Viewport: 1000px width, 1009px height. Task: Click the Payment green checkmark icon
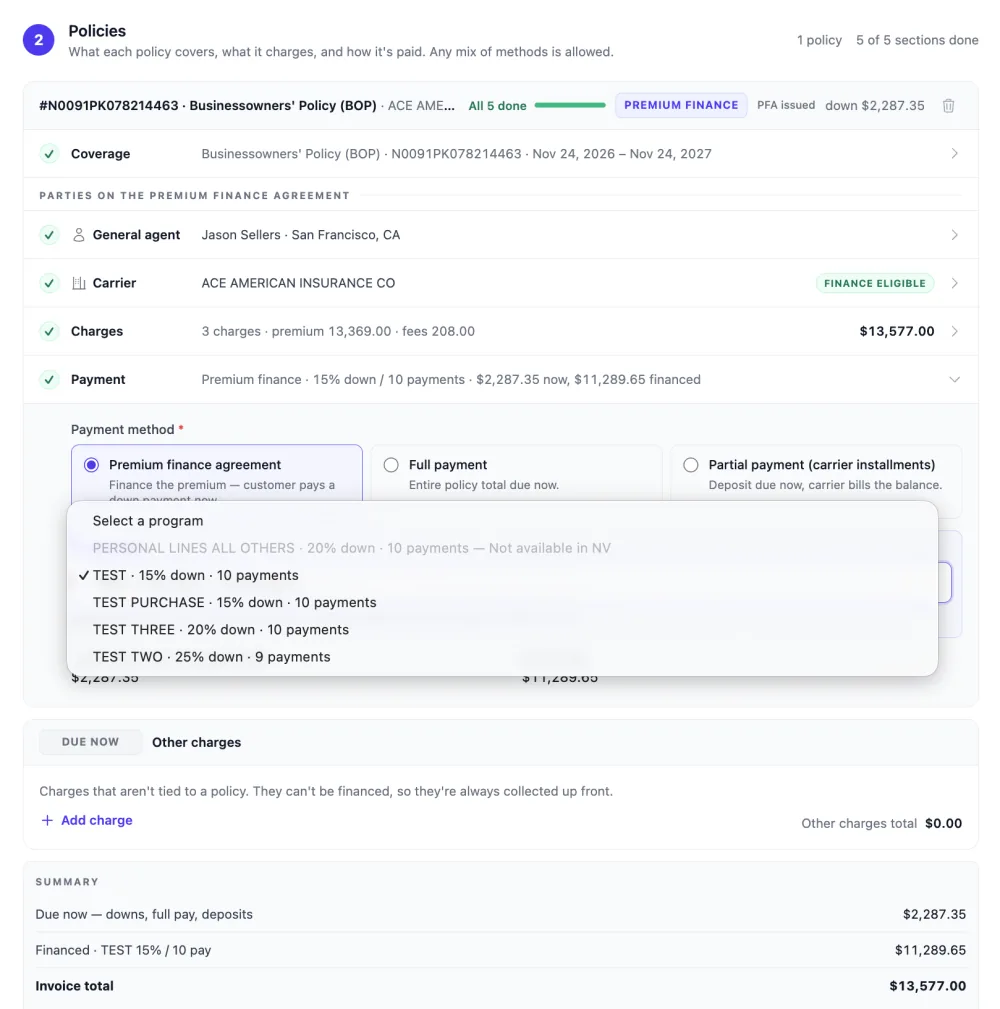[49, 380]
